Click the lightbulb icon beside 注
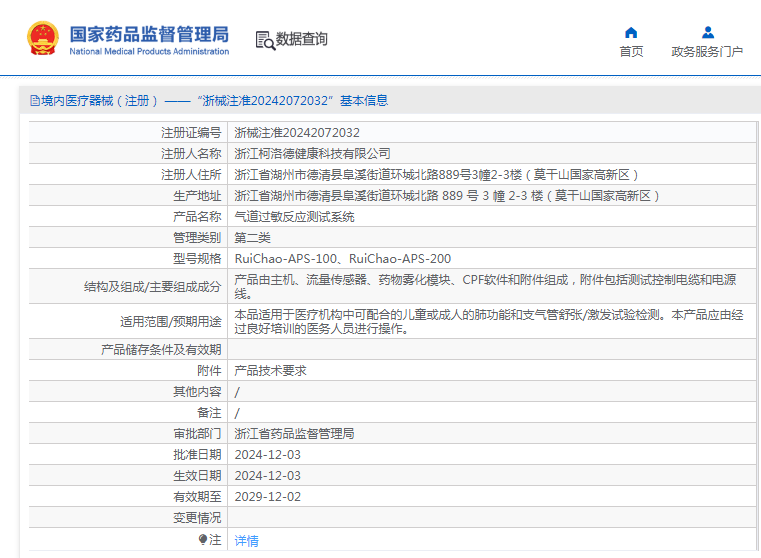The height and width of the screenshot is (558, 761). point(203,539)
